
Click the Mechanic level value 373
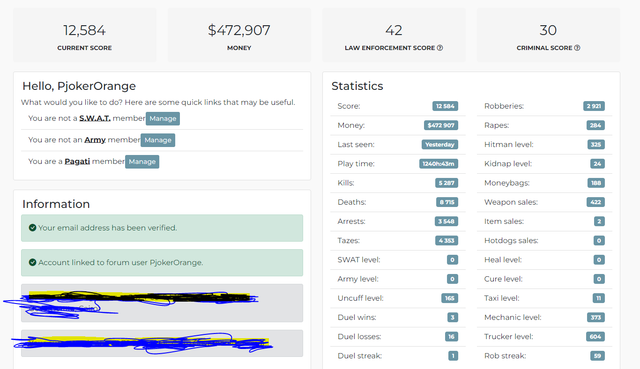[596, 317]
